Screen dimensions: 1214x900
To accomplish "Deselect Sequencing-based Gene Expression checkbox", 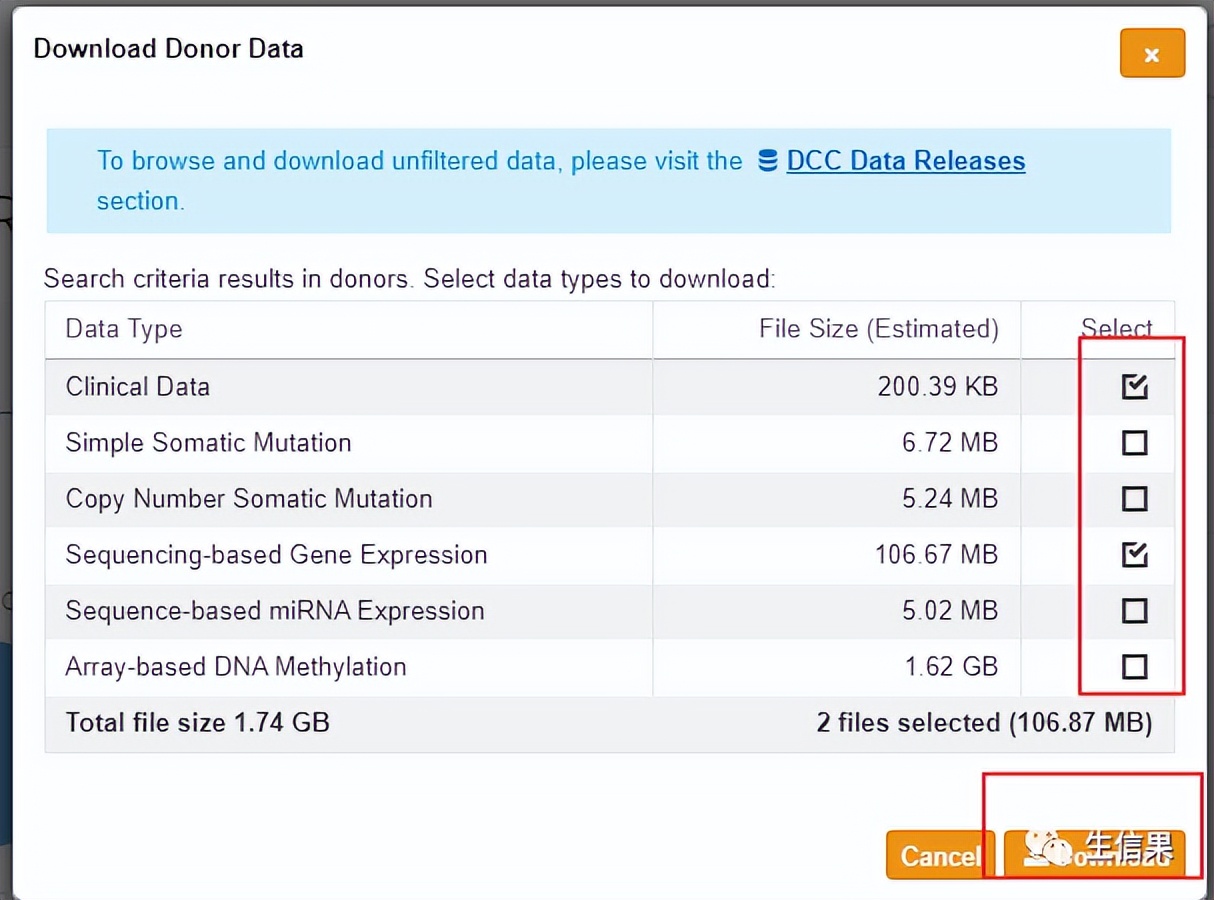I will [1134, 555].
